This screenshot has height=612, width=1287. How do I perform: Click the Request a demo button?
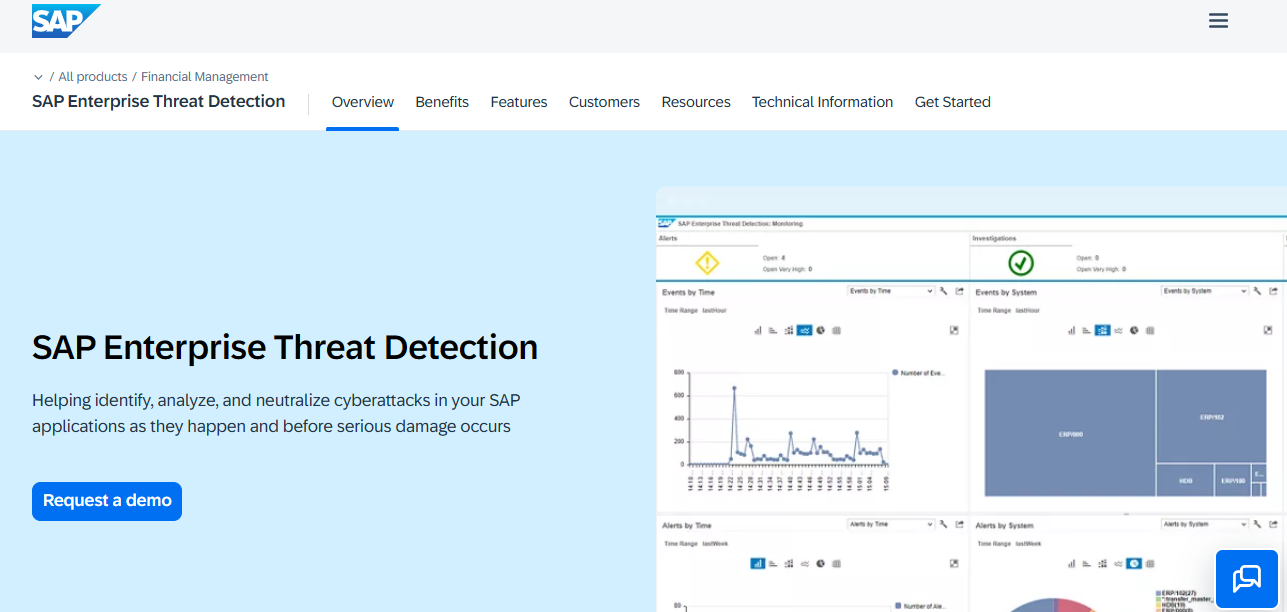point(107,501)
